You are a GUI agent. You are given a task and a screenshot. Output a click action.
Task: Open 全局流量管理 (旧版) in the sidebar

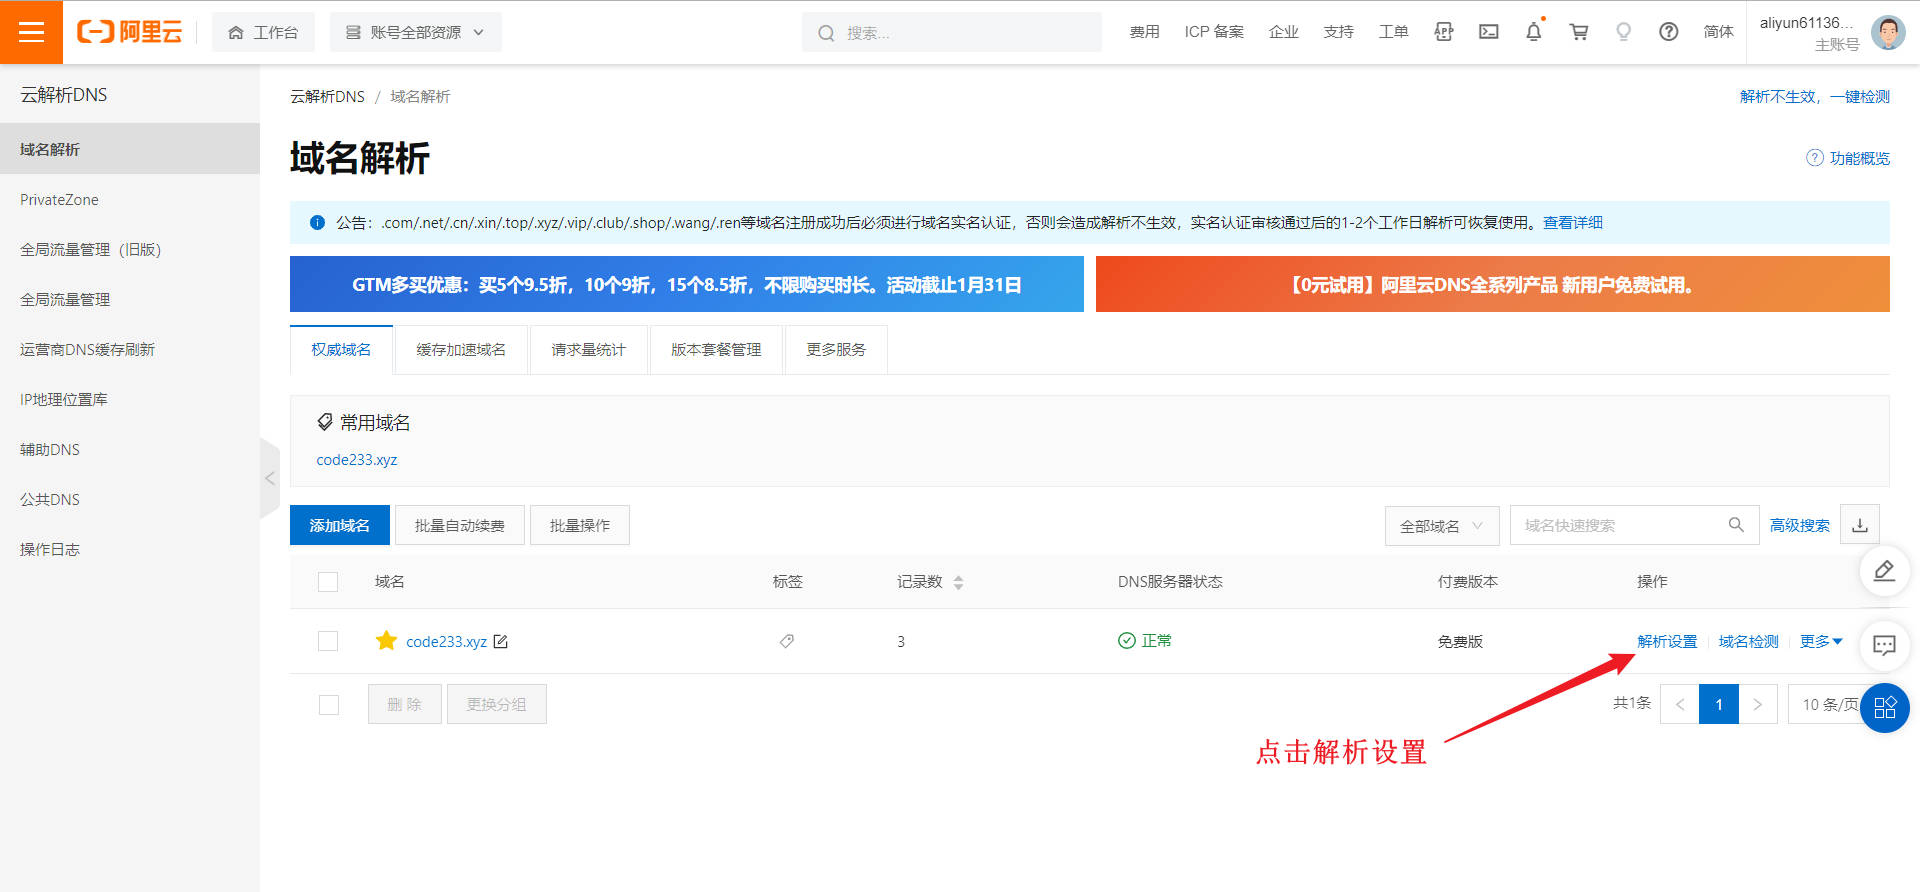tap(130, 249)
